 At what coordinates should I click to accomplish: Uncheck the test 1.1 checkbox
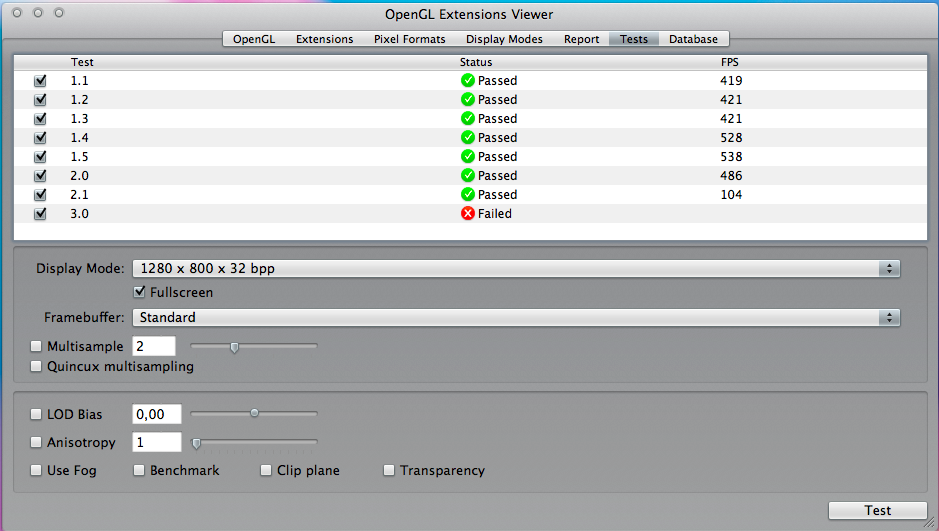(x=40, y=80)
